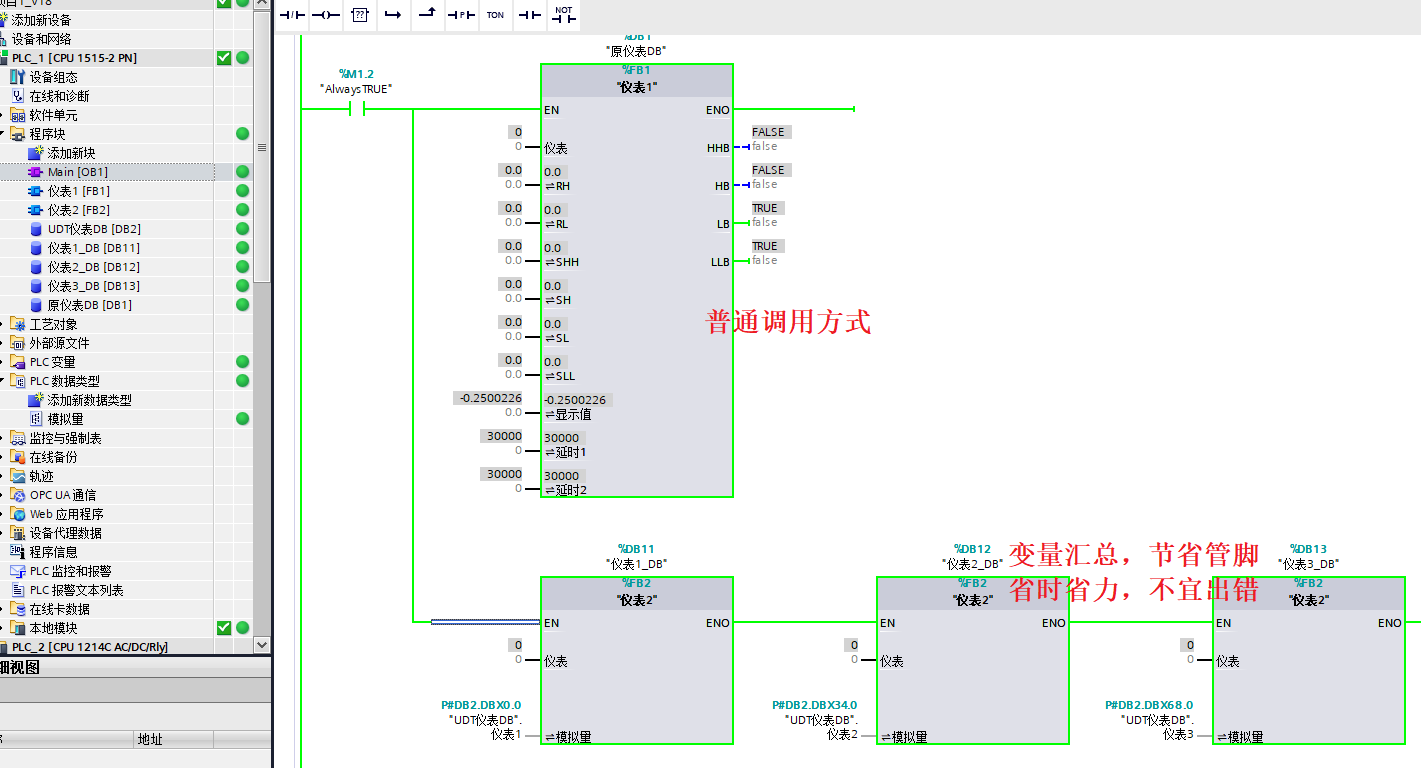Insert a normally closed contact from toolbar
Image resolution: width=1421 pixels, height=768 pixels.
pyautogui.click(x=292, y=15)
